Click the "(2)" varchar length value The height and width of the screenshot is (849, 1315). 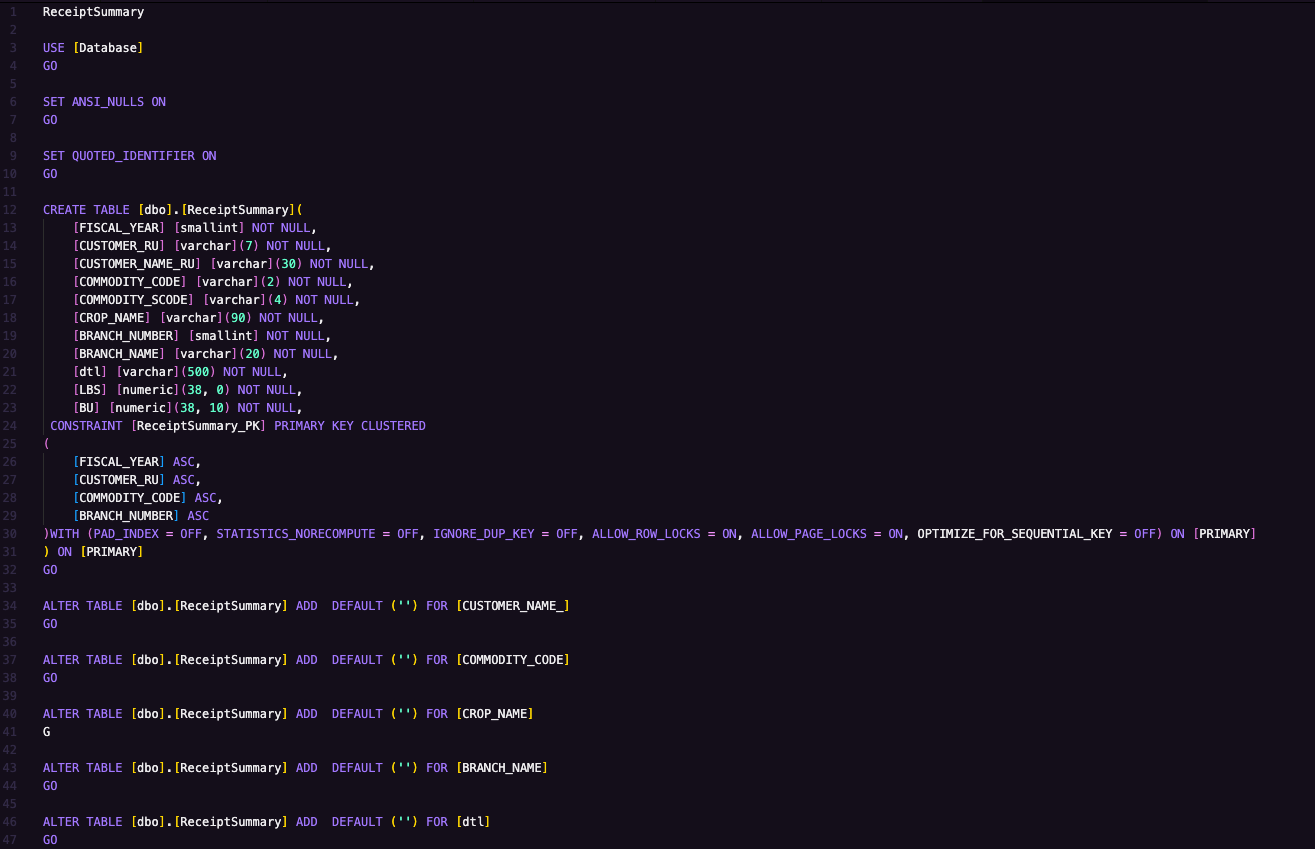271,282
